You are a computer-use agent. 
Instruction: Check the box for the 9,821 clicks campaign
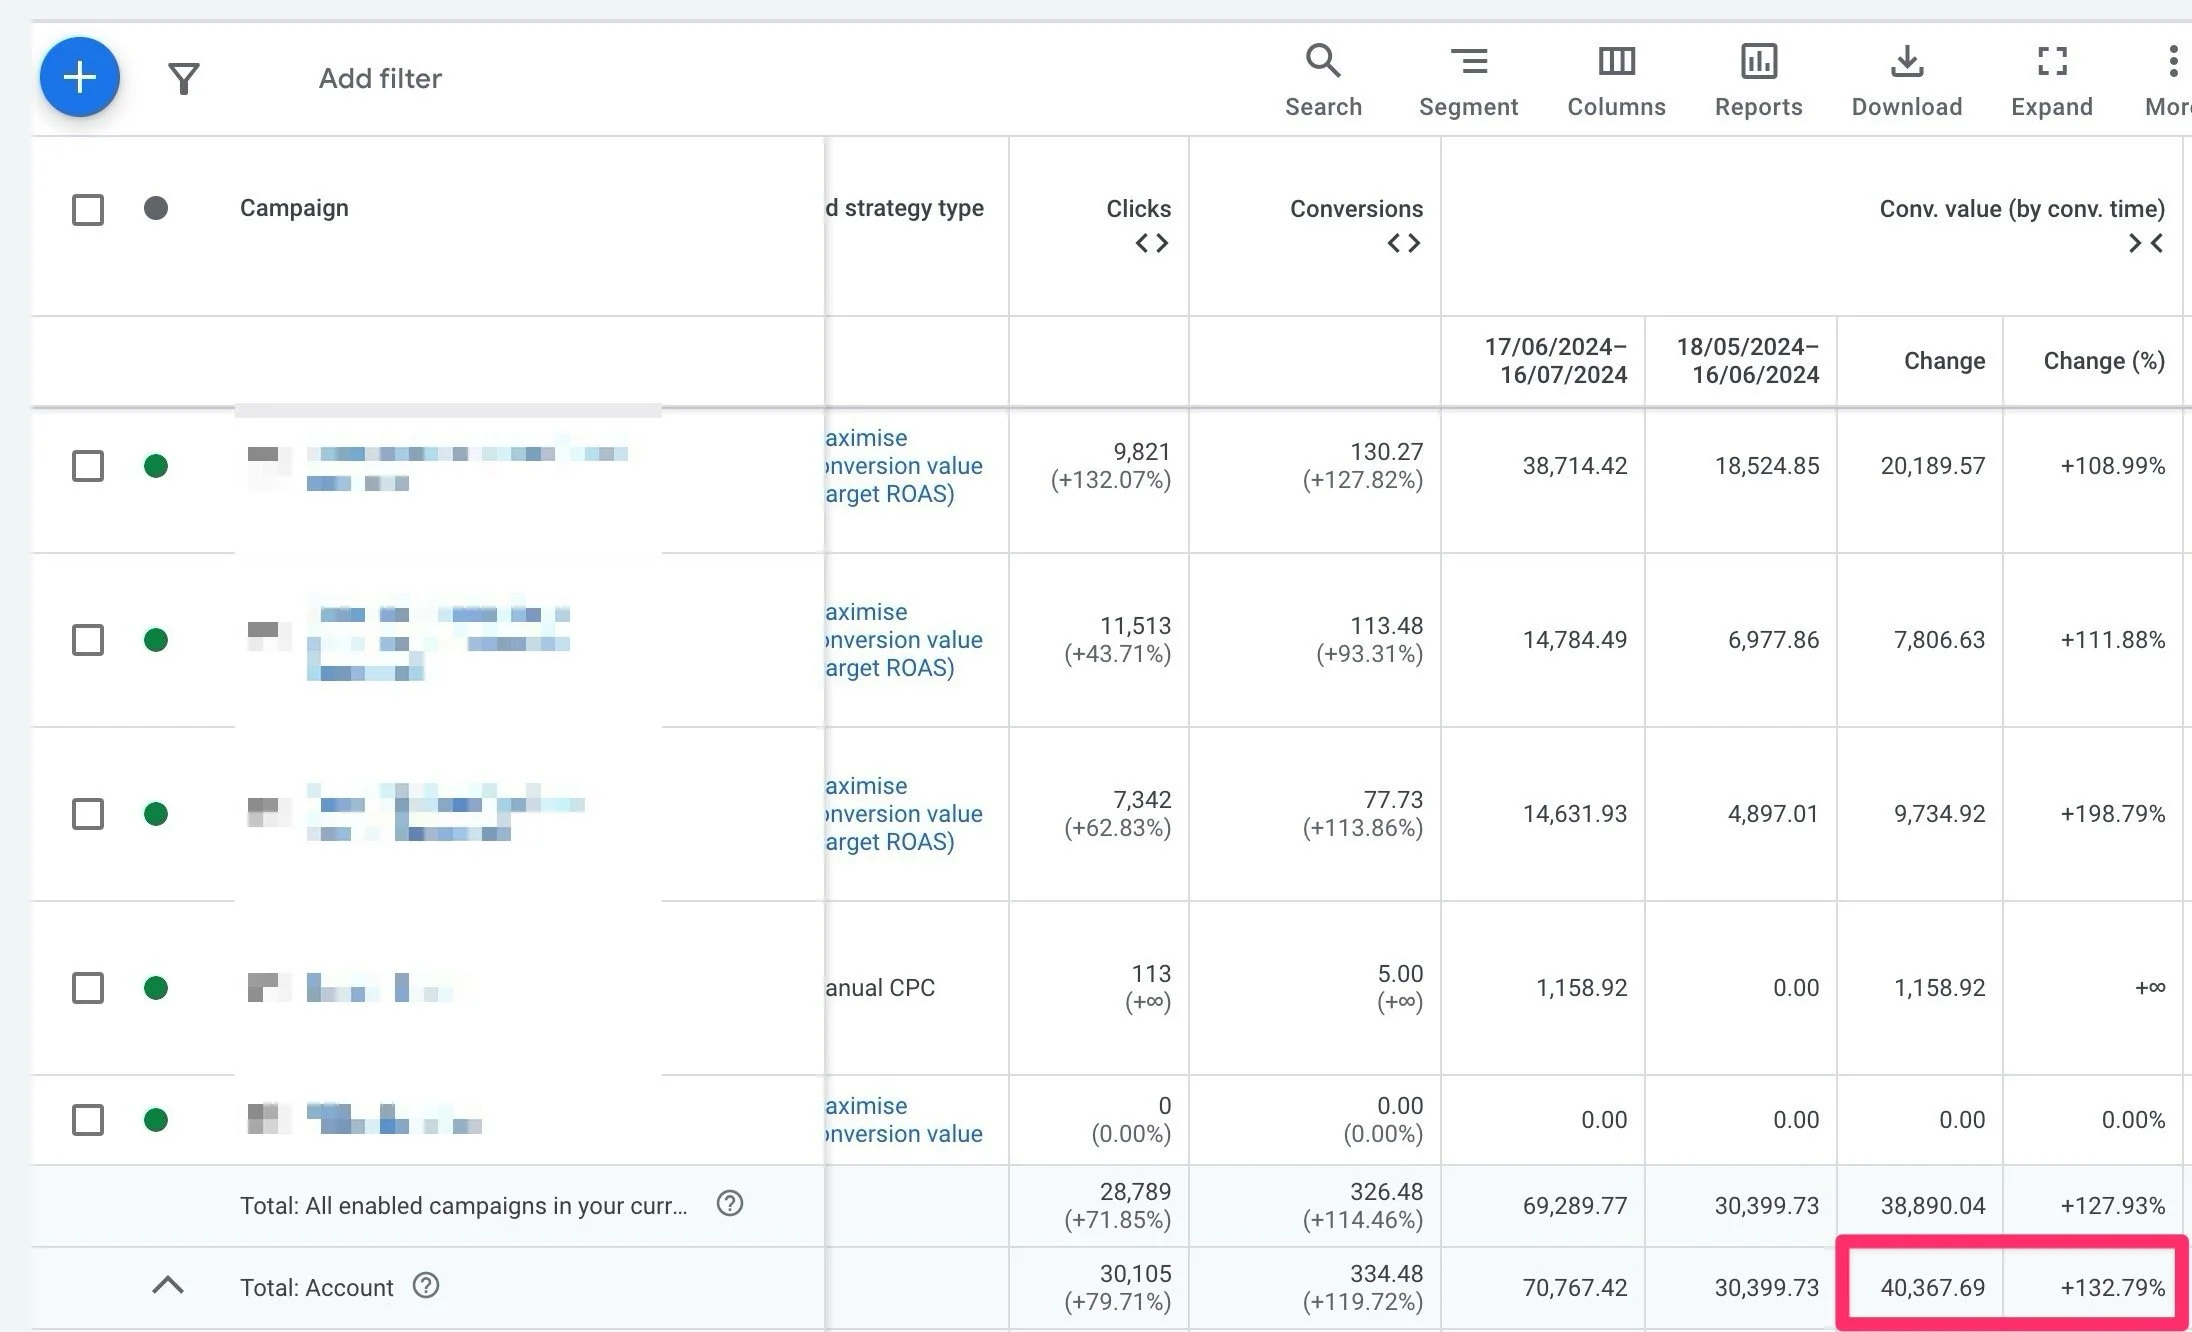pos(88,466)
